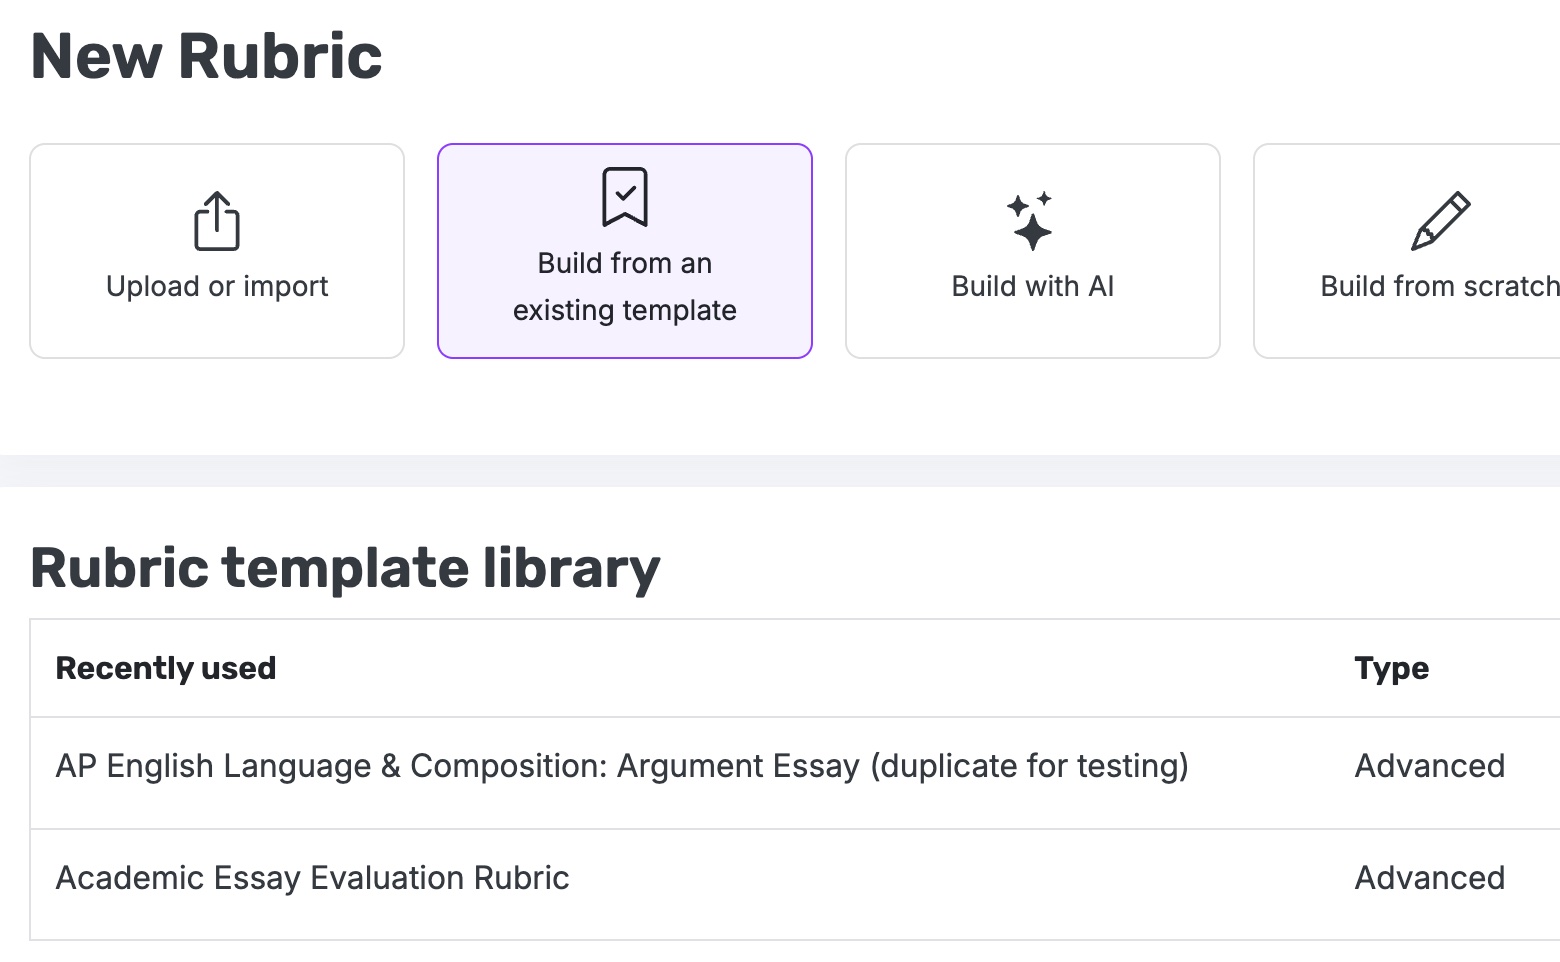The width and height of the screenshot is (1560, 962).
Task: Open the Academic Essay Evaluation Rubric template
Action: (x=312, y=879)
